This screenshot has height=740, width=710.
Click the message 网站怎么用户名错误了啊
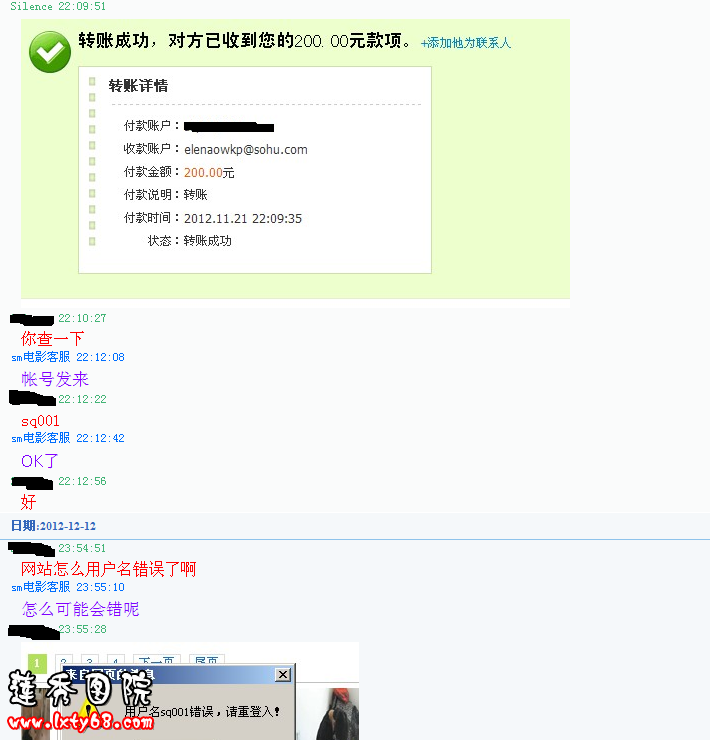tap(108, 569)
